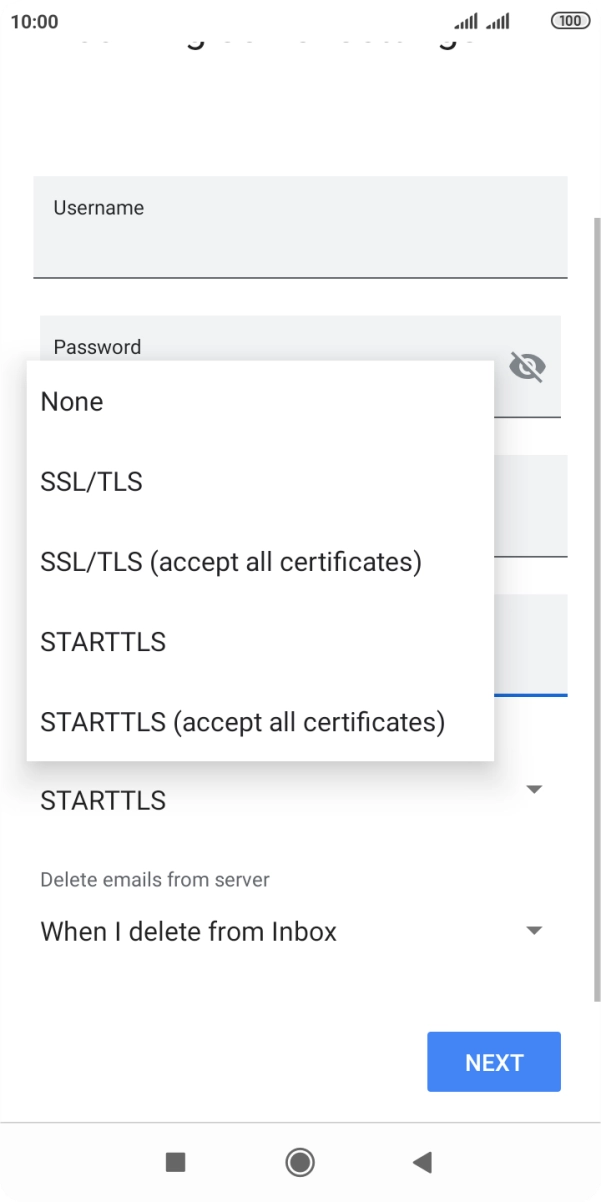Open the STARTTLS security type dropdown arrow
The height and width of the screenshot is (1202, 601).
click(x=534, y=790)
